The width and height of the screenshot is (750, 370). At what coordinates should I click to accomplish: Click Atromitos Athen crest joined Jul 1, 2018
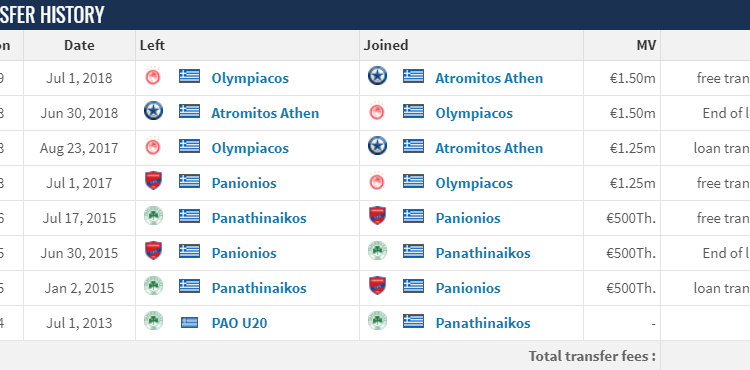[x=377, y=76]
